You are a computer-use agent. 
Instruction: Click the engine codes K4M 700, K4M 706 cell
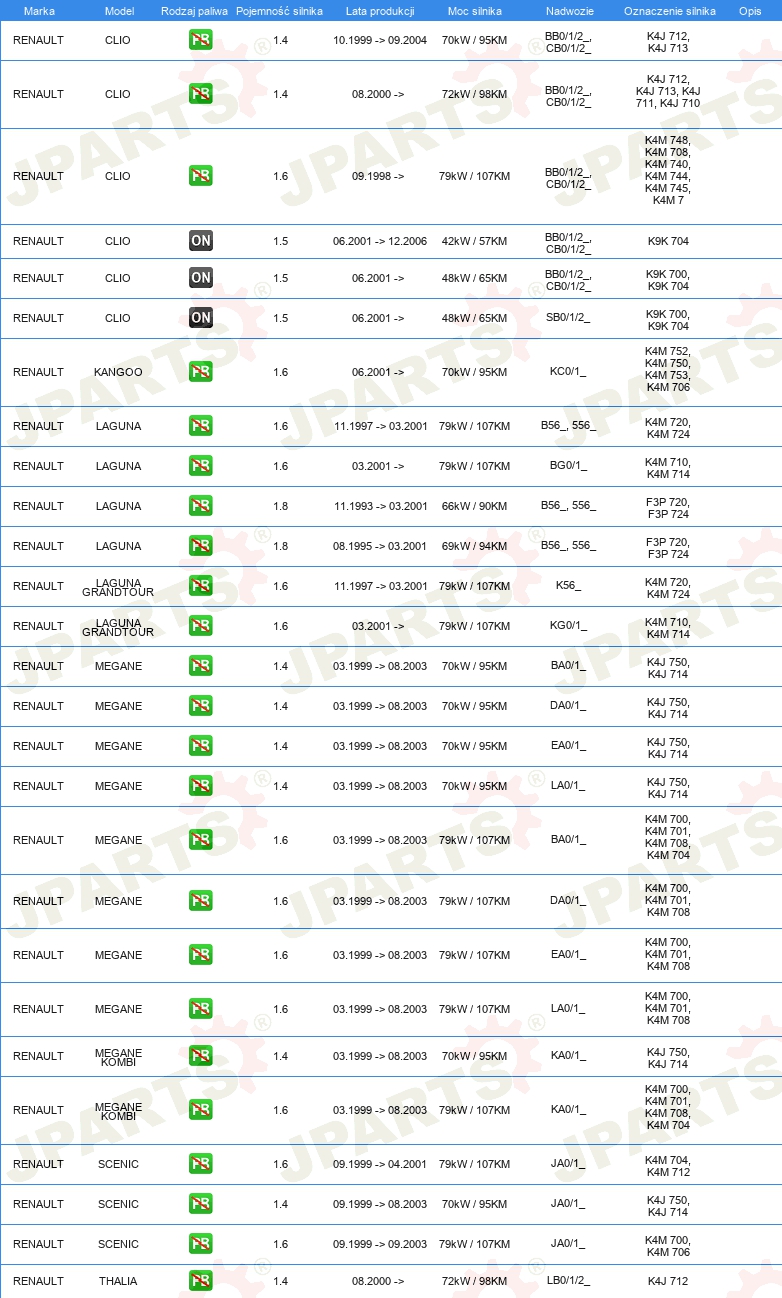tap(668, 1244)
